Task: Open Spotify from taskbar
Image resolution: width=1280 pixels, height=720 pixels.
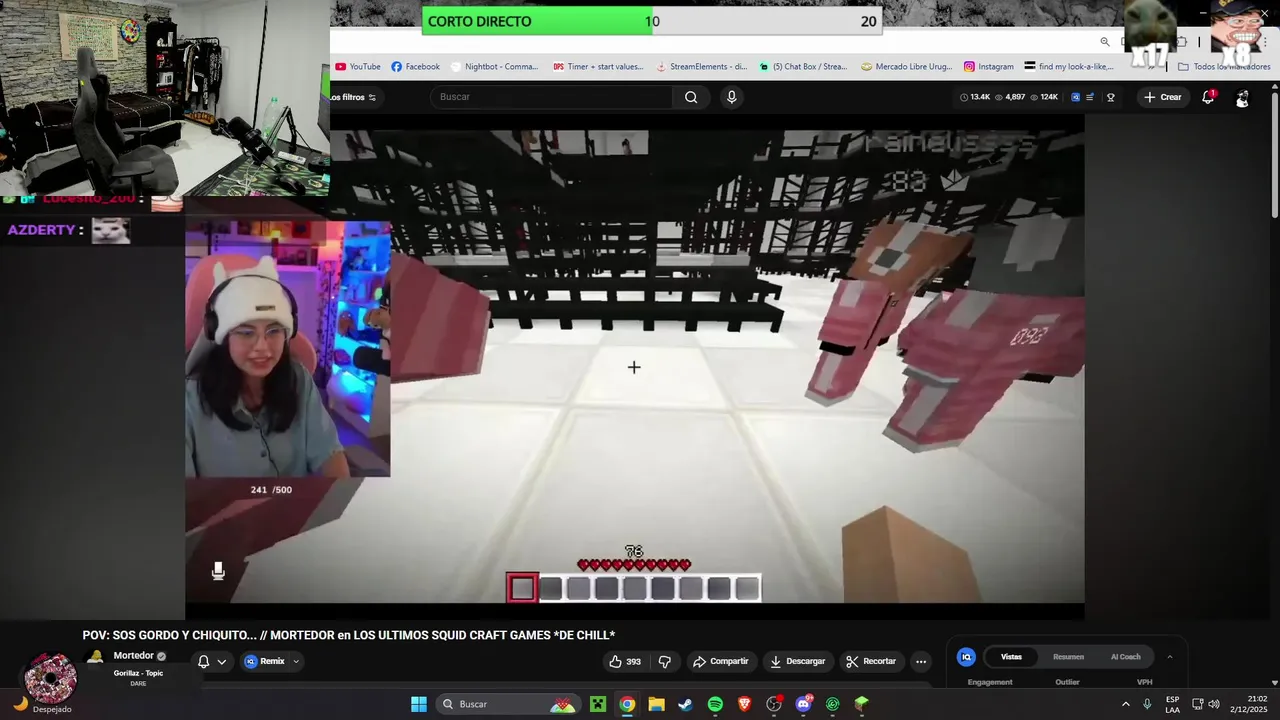Action: click(715, 704)
